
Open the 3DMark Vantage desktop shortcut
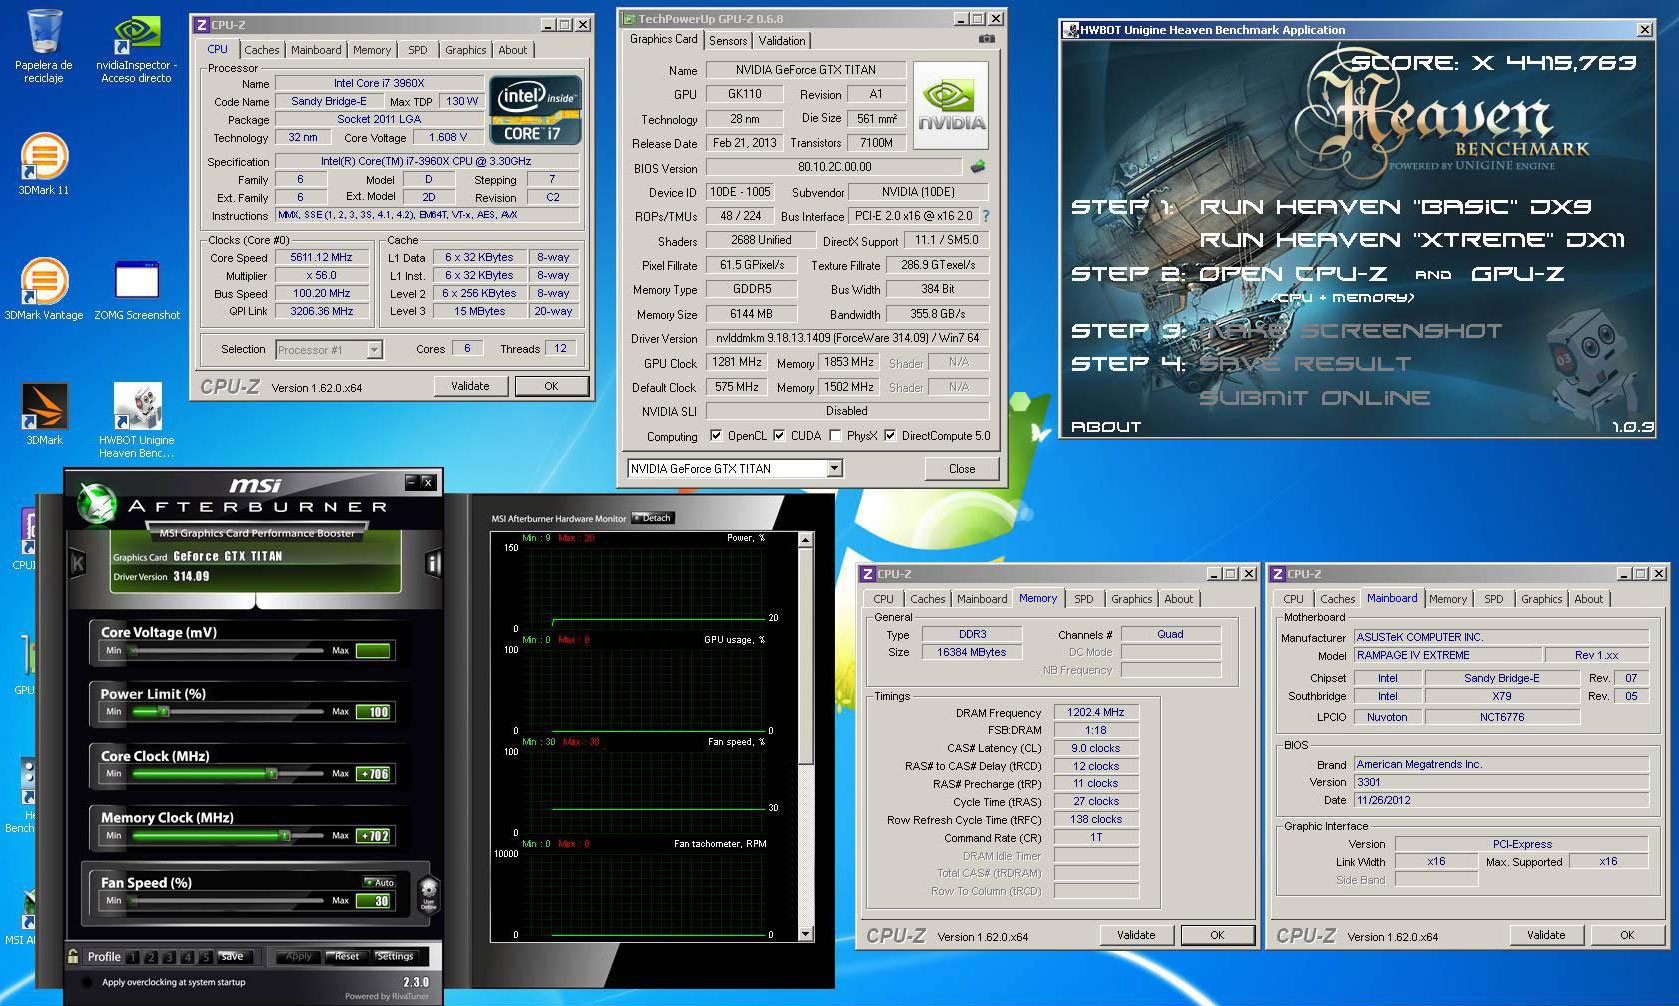pos(44,289)
